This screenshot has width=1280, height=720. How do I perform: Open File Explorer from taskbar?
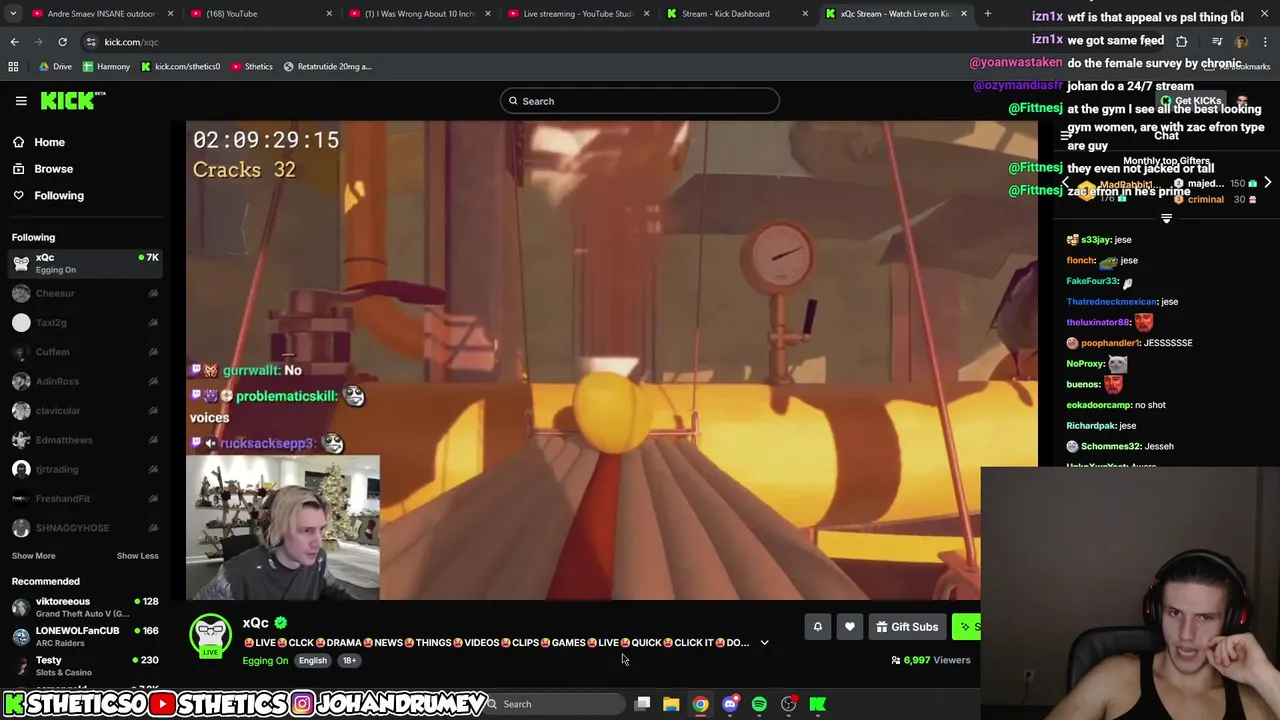(671, 704)
